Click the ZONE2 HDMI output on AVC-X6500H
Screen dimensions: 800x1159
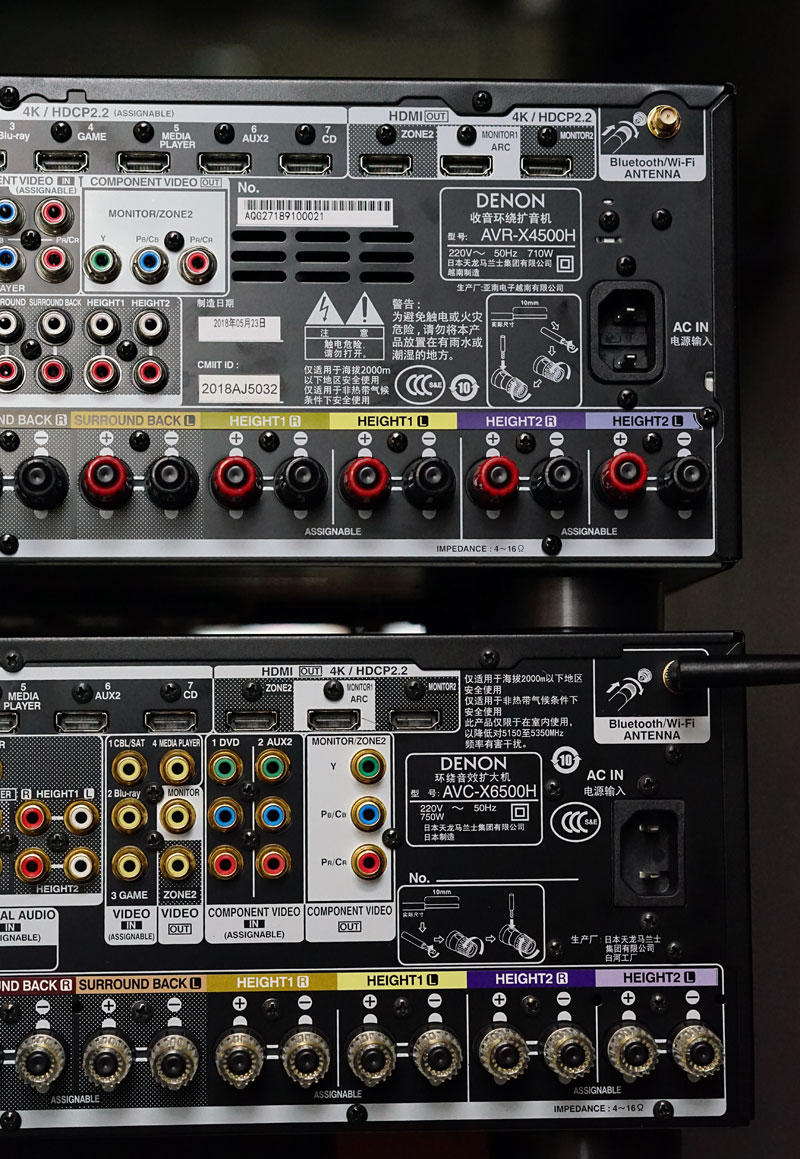pyautogui.click(x=252, y=720)
